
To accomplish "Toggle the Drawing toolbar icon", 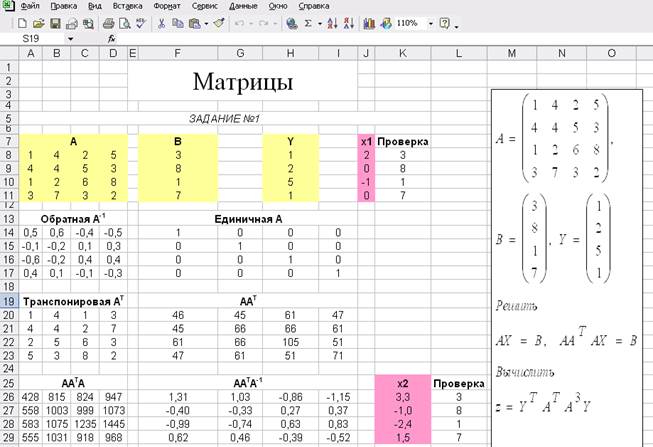I will click(x=386, y=23).
